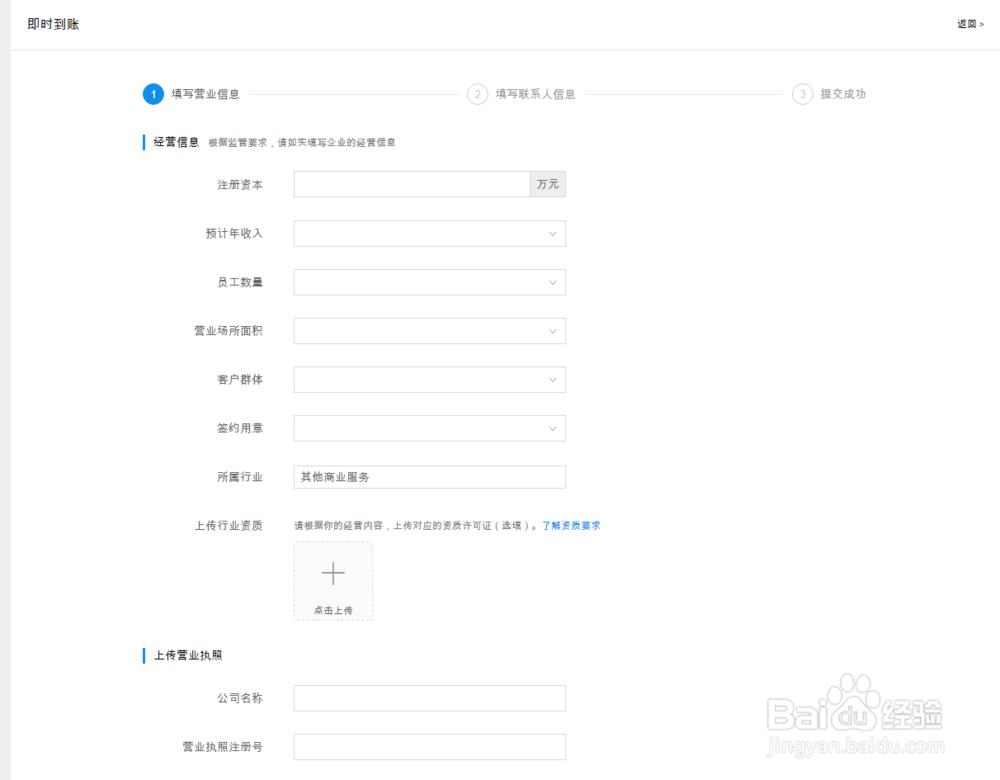The width and height of the screenshot is (1000, 780).
Task: Click the 即时到账 page title
Action: [x=54, y=23]
